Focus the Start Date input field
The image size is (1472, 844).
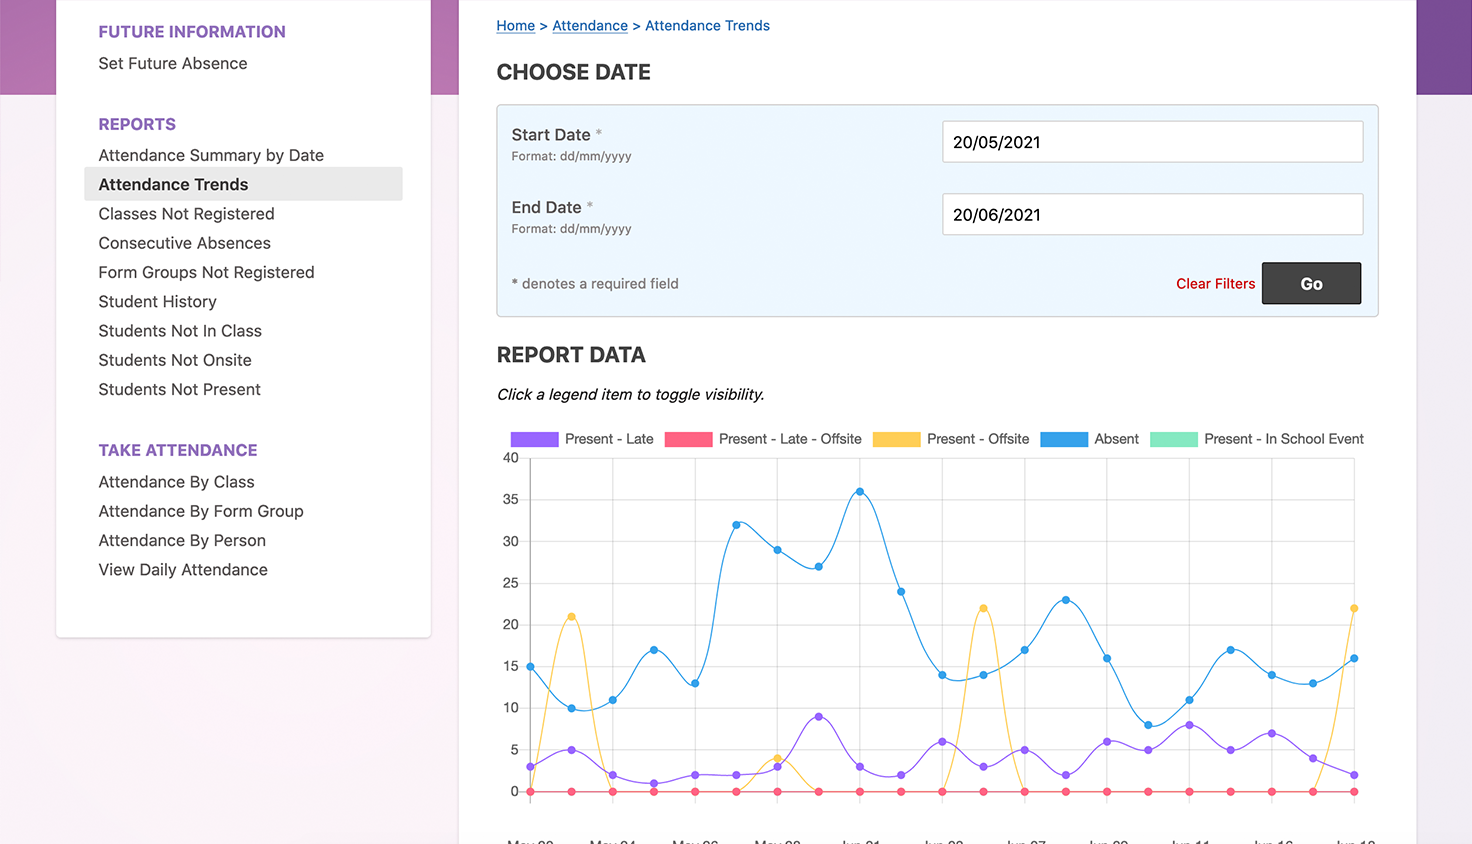1152,142
